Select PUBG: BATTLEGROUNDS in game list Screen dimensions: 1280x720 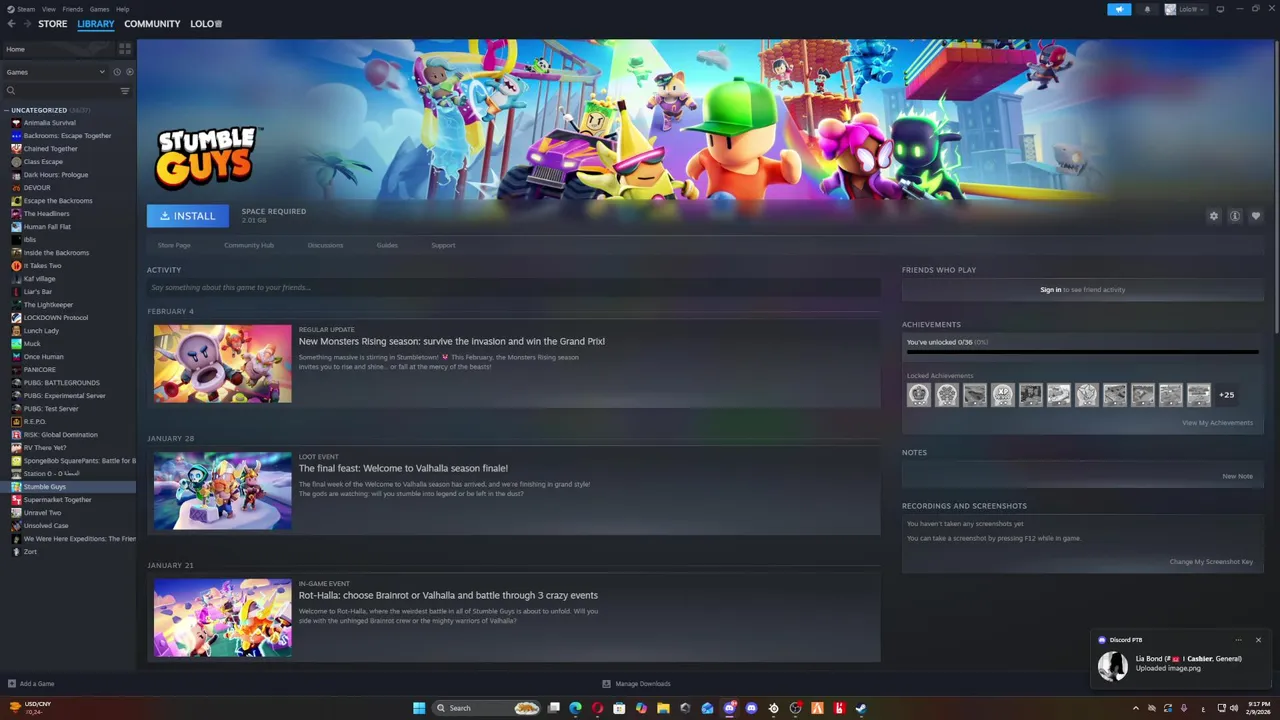click(x=61, y=383)
